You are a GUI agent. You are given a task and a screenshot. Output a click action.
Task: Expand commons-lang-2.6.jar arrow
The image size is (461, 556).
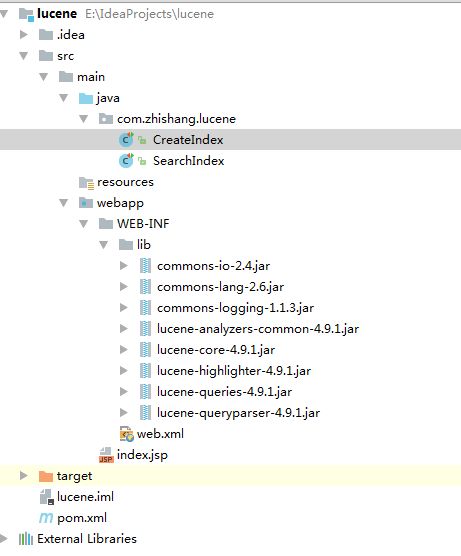(124, 287)
